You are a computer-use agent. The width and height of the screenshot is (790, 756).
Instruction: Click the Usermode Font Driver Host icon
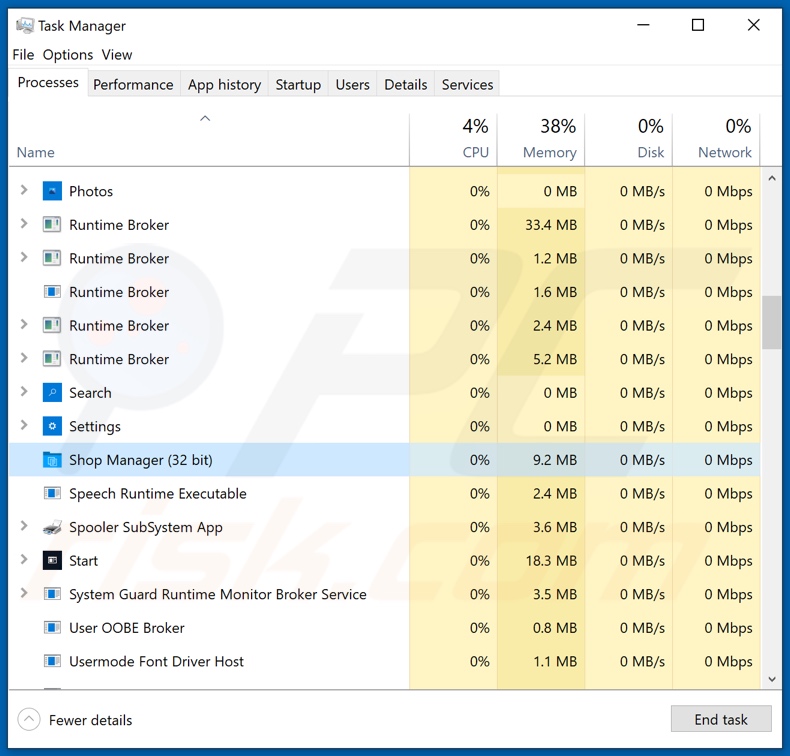(x=52, y=661)
